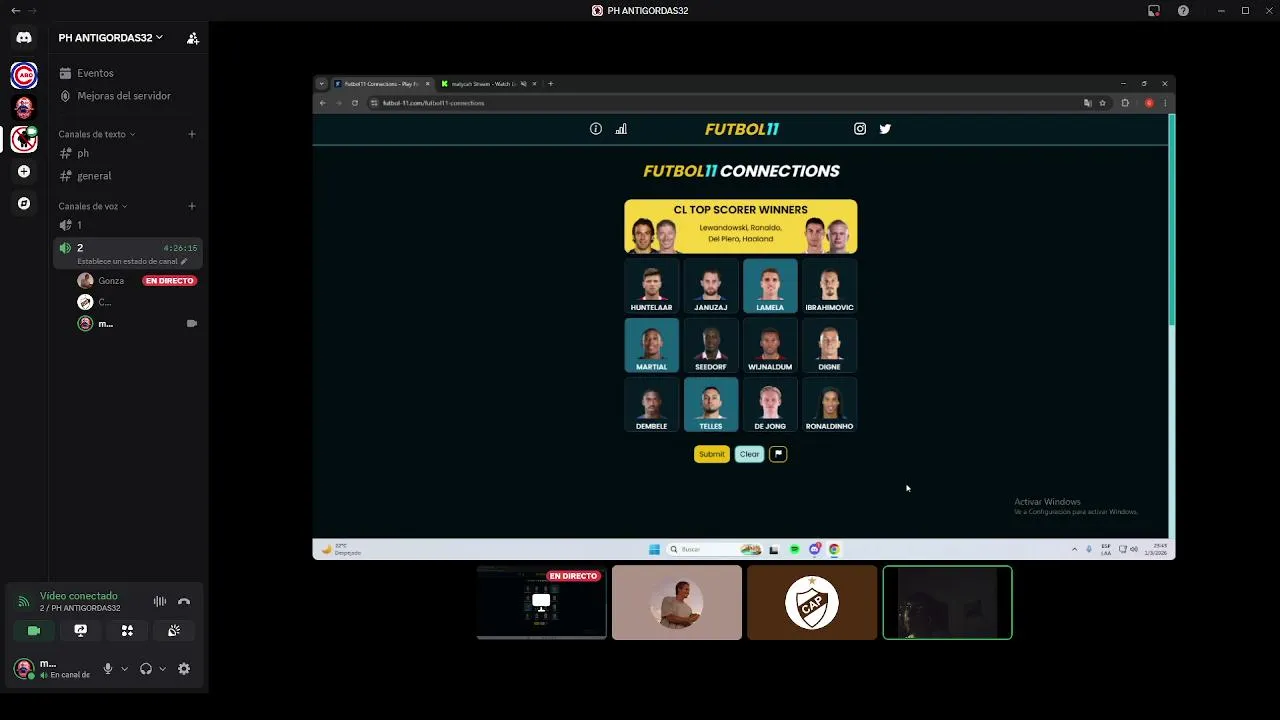Screen dimensions: 1280x720
Task: Click the streamed browser page scrollbar
Action: 1171,220
